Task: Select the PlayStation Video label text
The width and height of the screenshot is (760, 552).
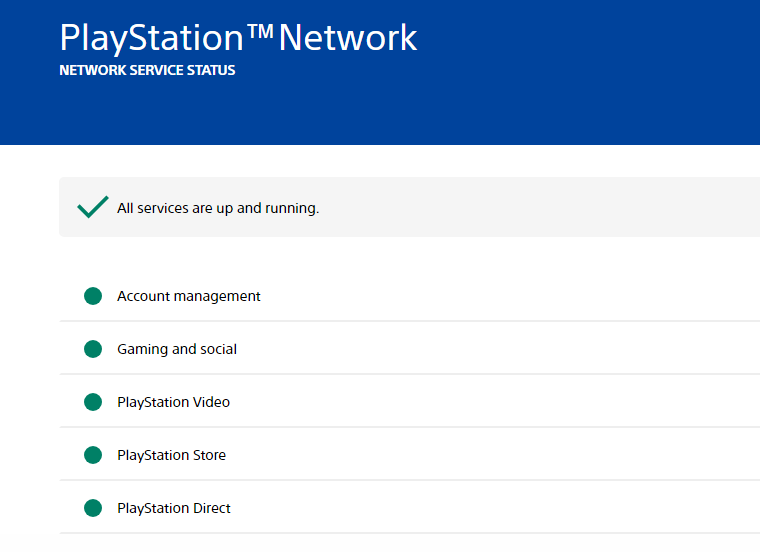Action: pyautogui.click(x=174, y=402)
